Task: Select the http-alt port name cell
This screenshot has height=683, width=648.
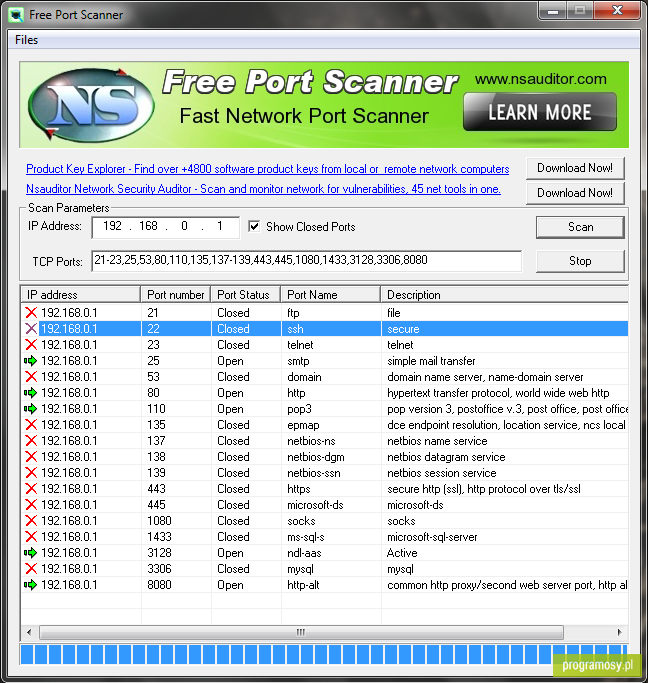Action: [303, 585]
